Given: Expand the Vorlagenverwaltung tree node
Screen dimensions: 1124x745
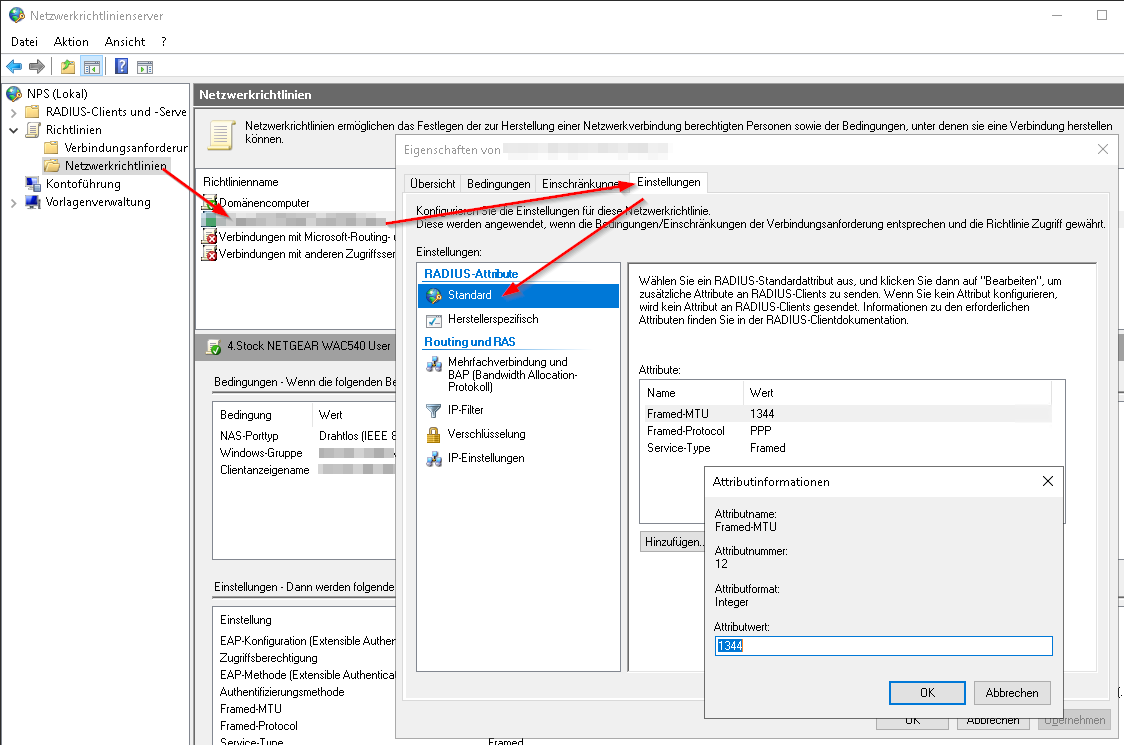Looking at the screenshot, I should coord(13,202).
